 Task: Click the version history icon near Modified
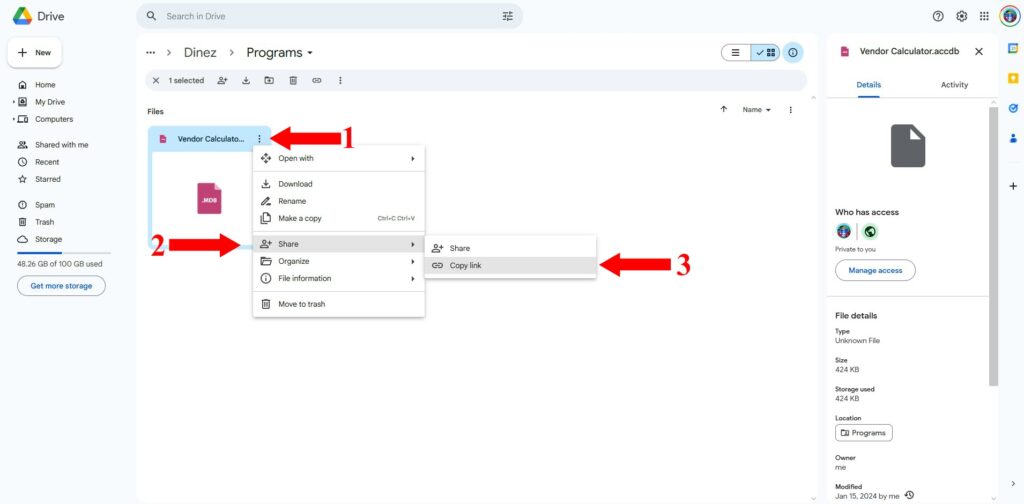click(x=910, y=496)
